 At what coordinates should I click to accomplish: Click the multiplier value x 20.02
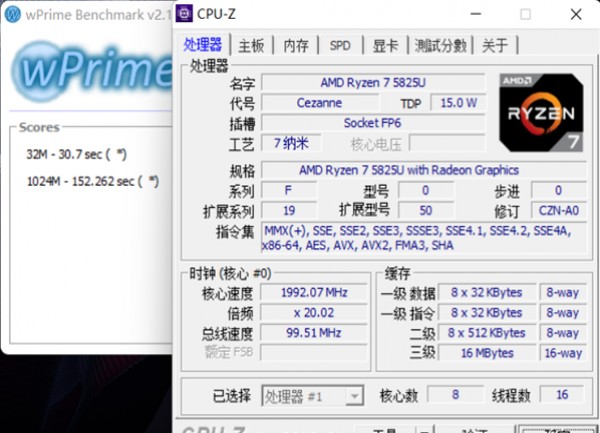[x=314, y=313]
